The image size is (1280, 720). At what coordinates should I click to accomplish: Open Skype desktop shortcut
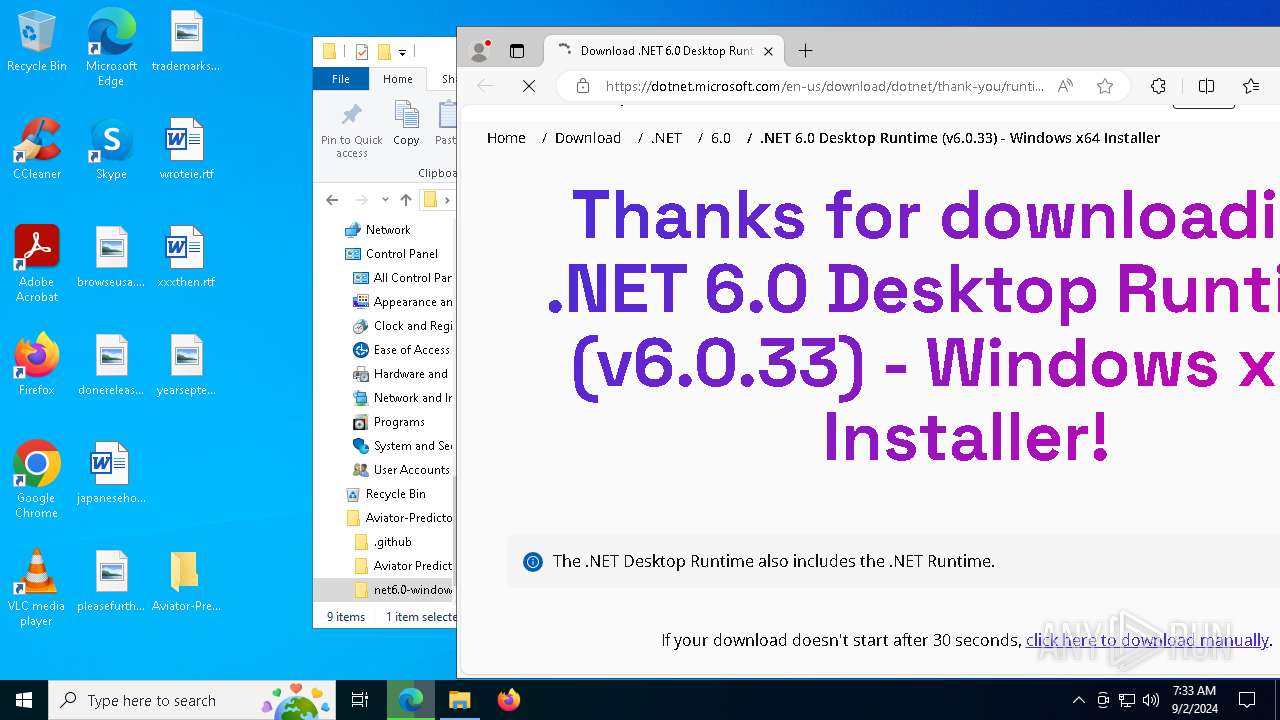point(111,149)
